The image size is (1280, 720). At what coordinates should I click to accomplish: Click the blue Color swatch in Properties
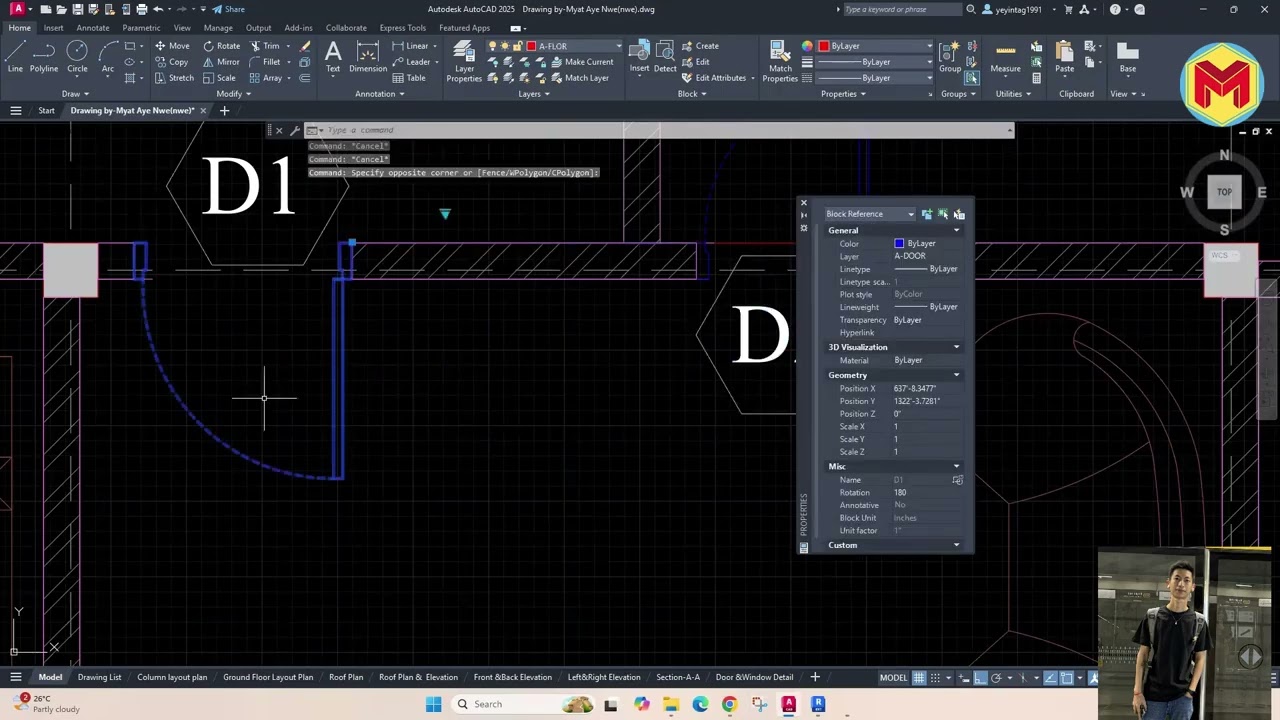[x=899, y=243]
